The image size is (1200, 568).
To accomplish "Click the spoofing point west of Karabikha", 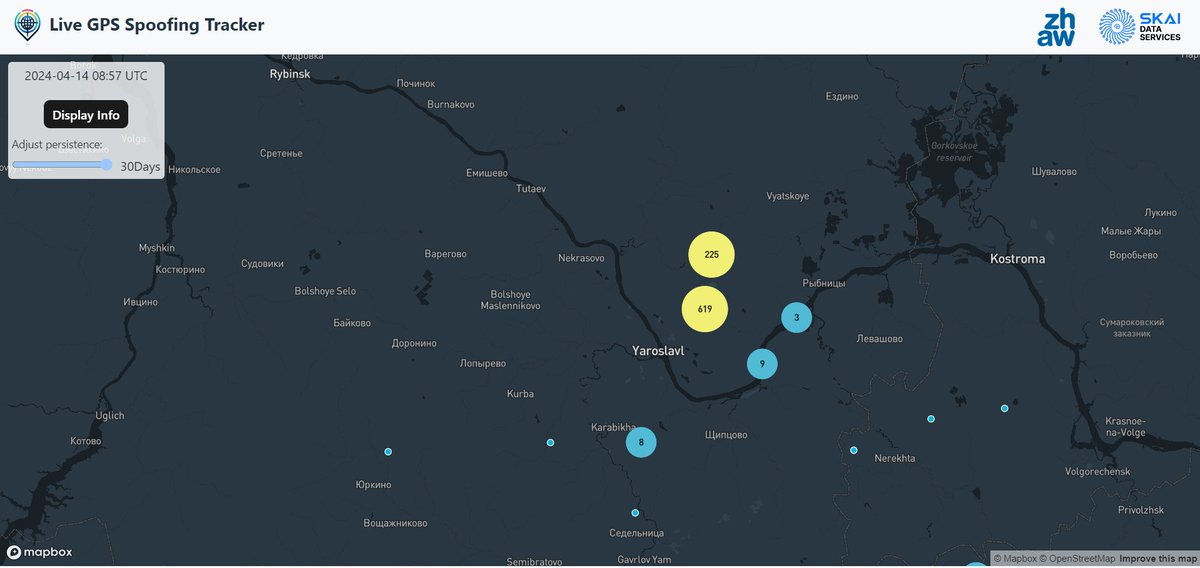I will pyautogui.click(x=550, y=442).
